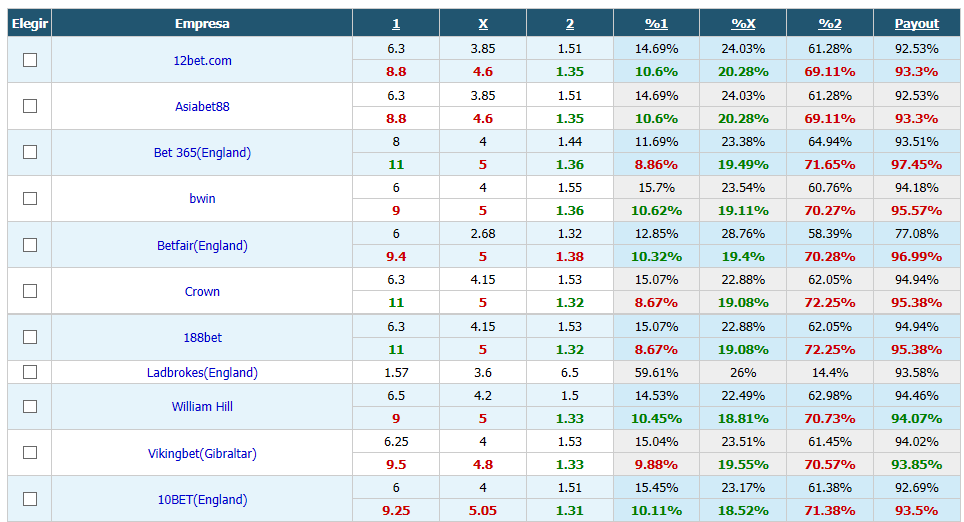This screenshot has width=964, height=522.
Task: Click Betfair %X value 28.76%
Action: click(x=743, y=234)
